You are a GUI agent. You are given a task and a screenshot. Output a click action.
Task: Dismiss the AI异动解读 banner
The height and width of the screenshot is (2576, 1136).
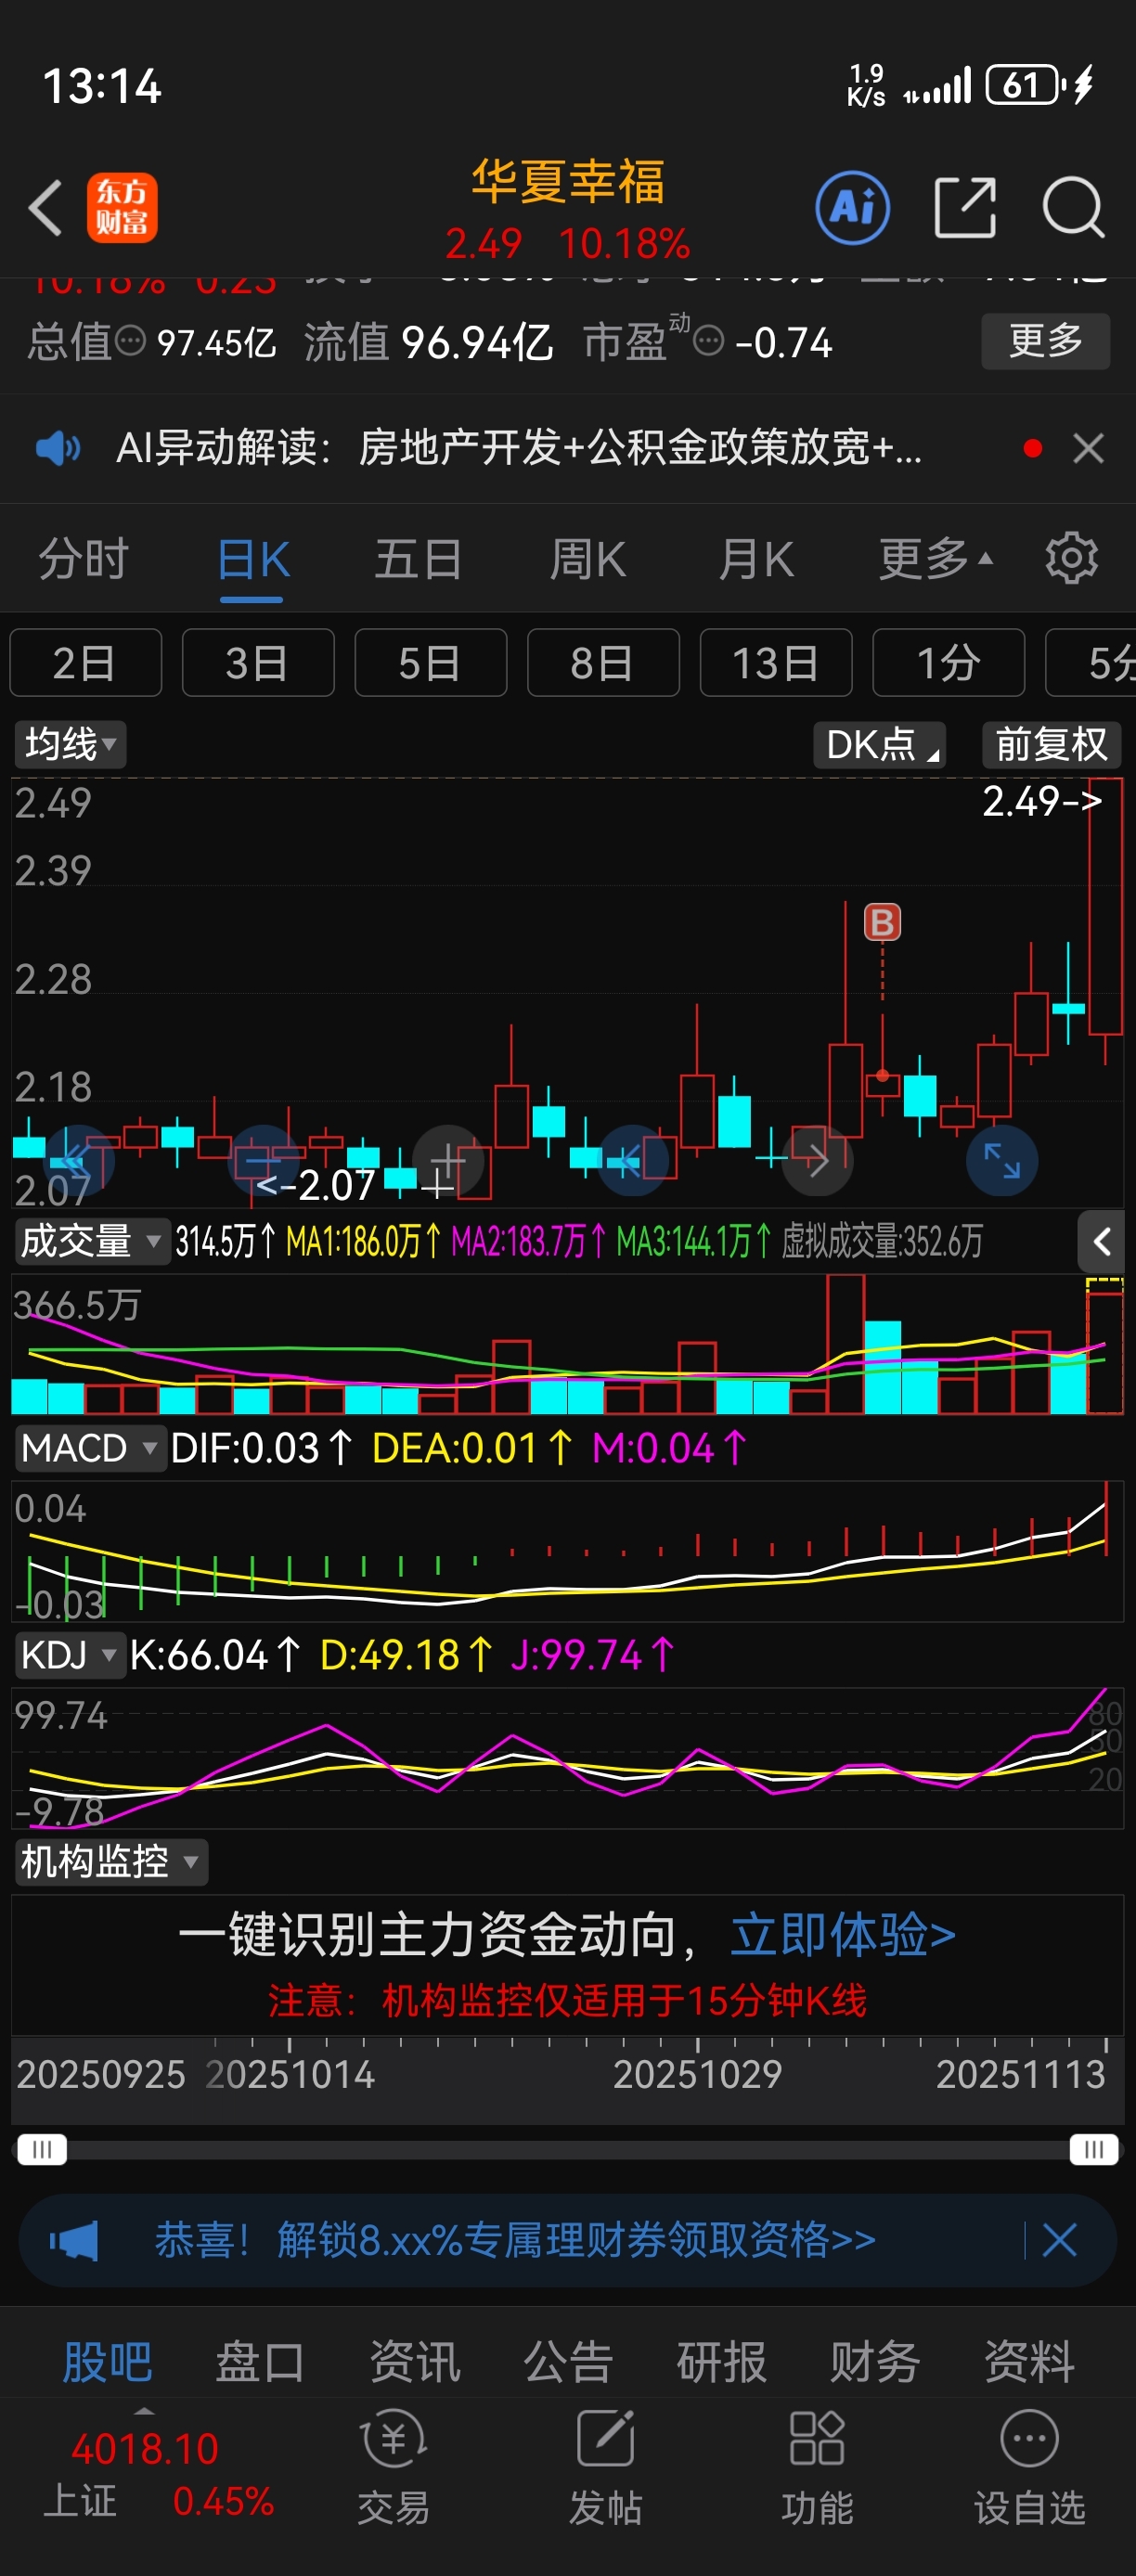pos(1088,448)
